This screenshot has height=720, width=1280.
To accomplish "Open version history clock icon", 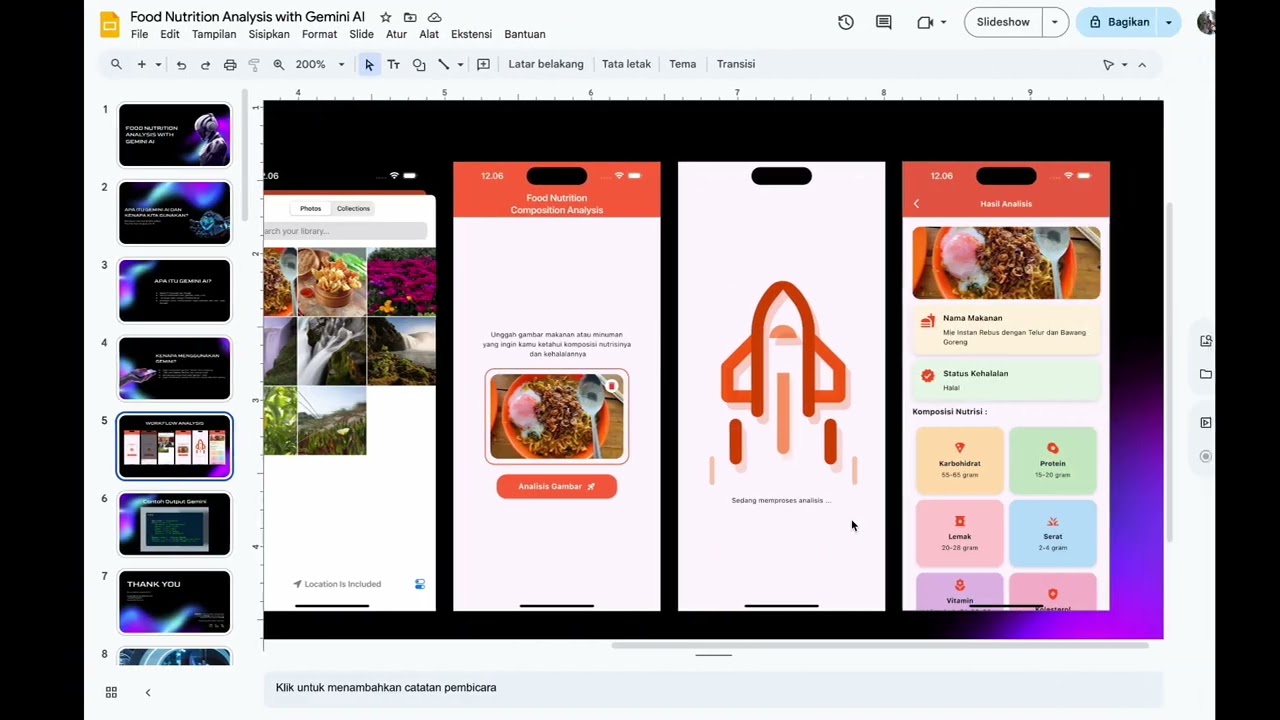I will pyautogui.click(x=846, y=22).
